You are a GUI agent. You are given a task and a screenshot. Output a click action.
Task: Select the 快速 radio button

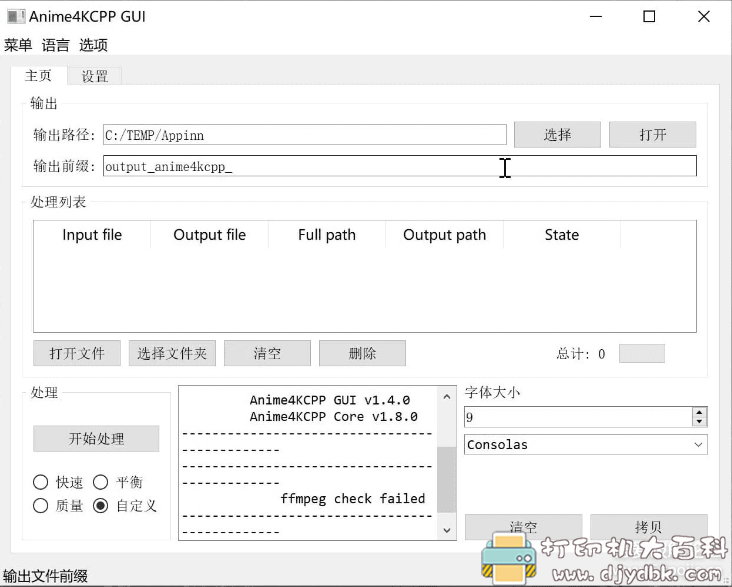pyautogui.click(x=58, y=482)
